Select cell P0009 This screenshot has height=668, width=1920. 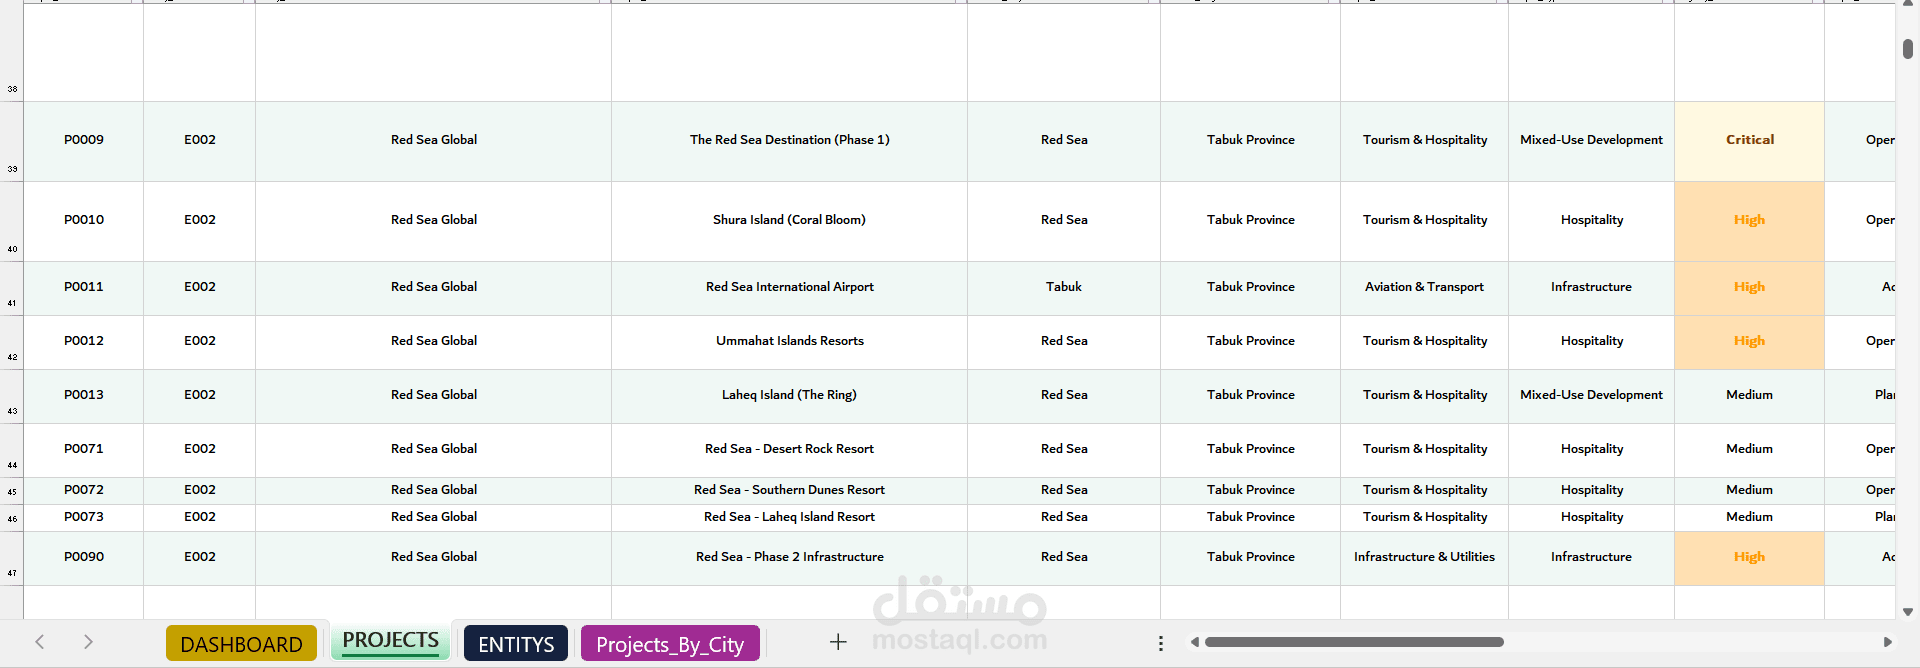[84, 141]
